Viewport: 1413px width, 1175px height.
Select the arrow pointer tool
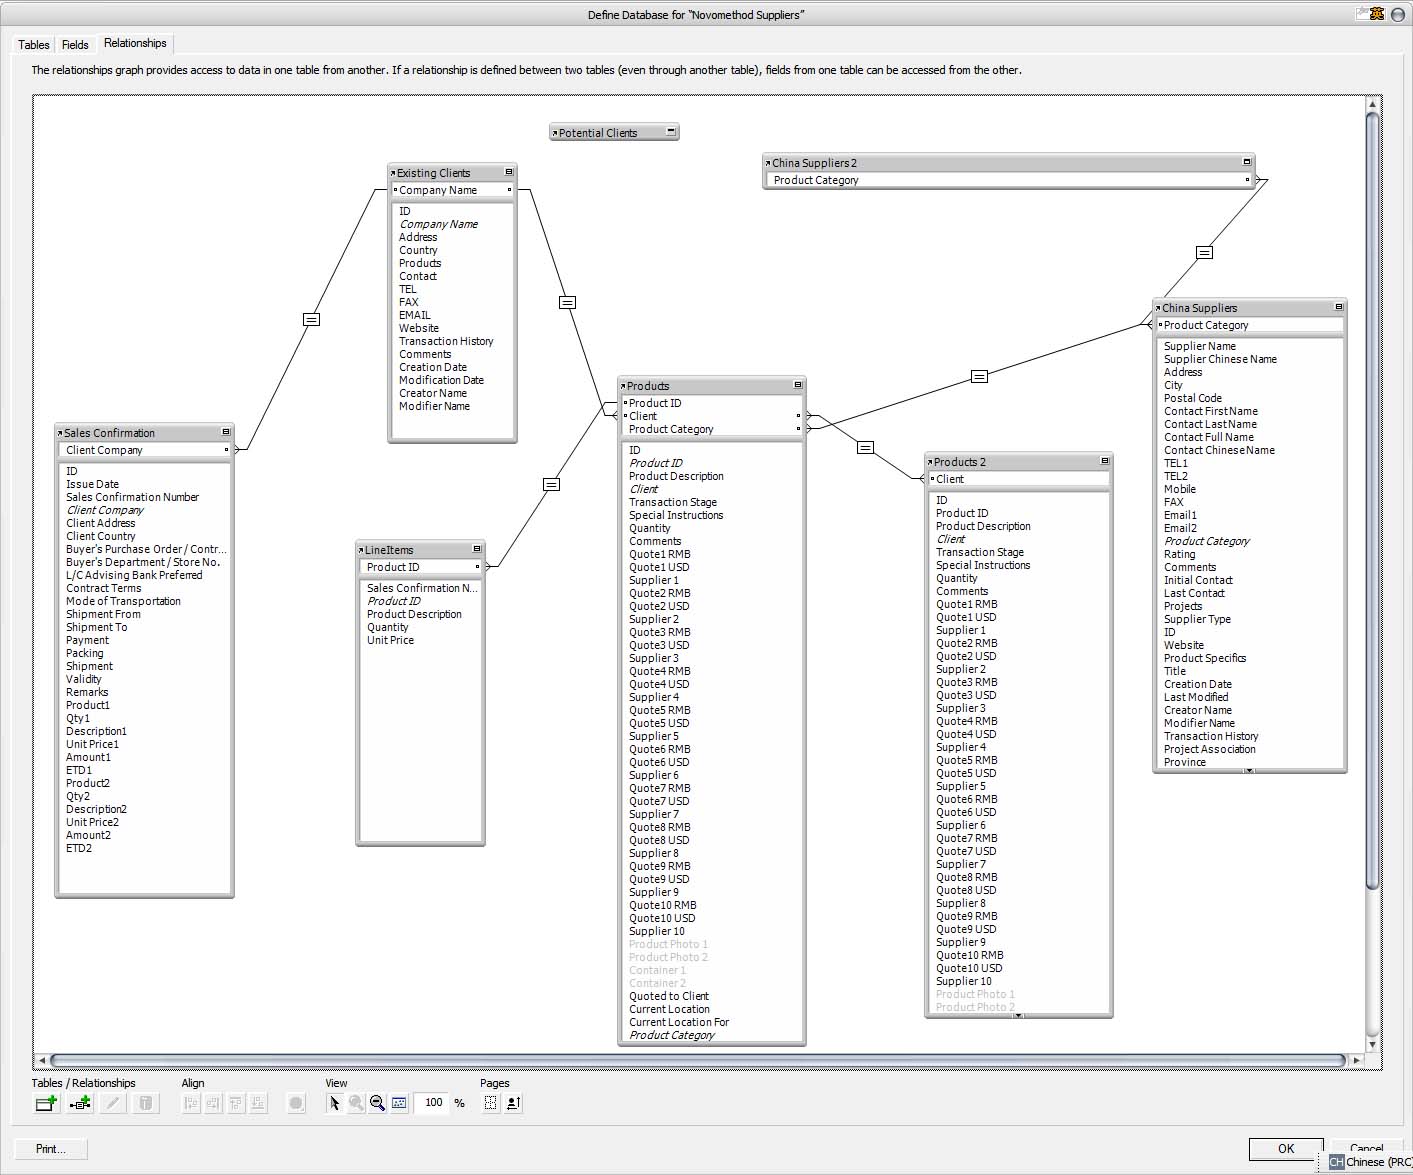click(334, 1103)
